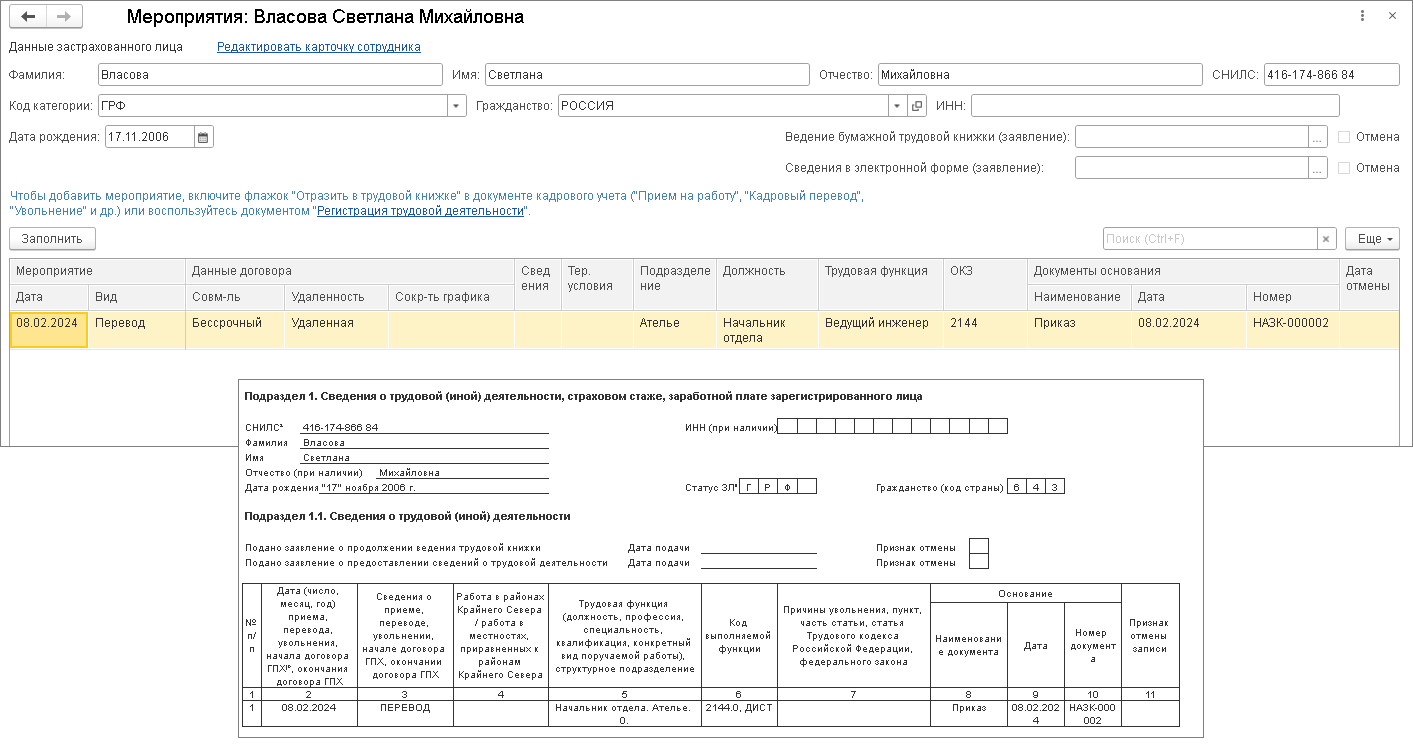Open selection for Ведение бумажной трудовой книжки

1318,137
